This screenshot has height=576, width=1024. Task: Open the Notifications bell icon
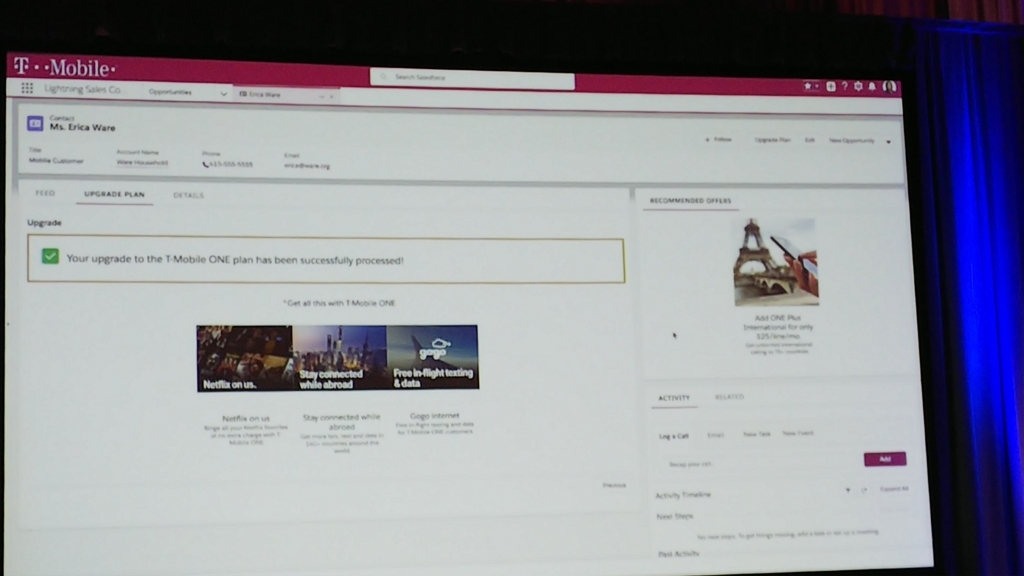coord(872,86)
